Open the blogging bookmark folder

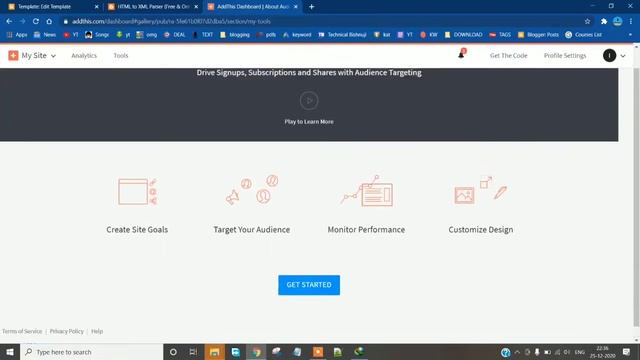[x=235, y=35]
